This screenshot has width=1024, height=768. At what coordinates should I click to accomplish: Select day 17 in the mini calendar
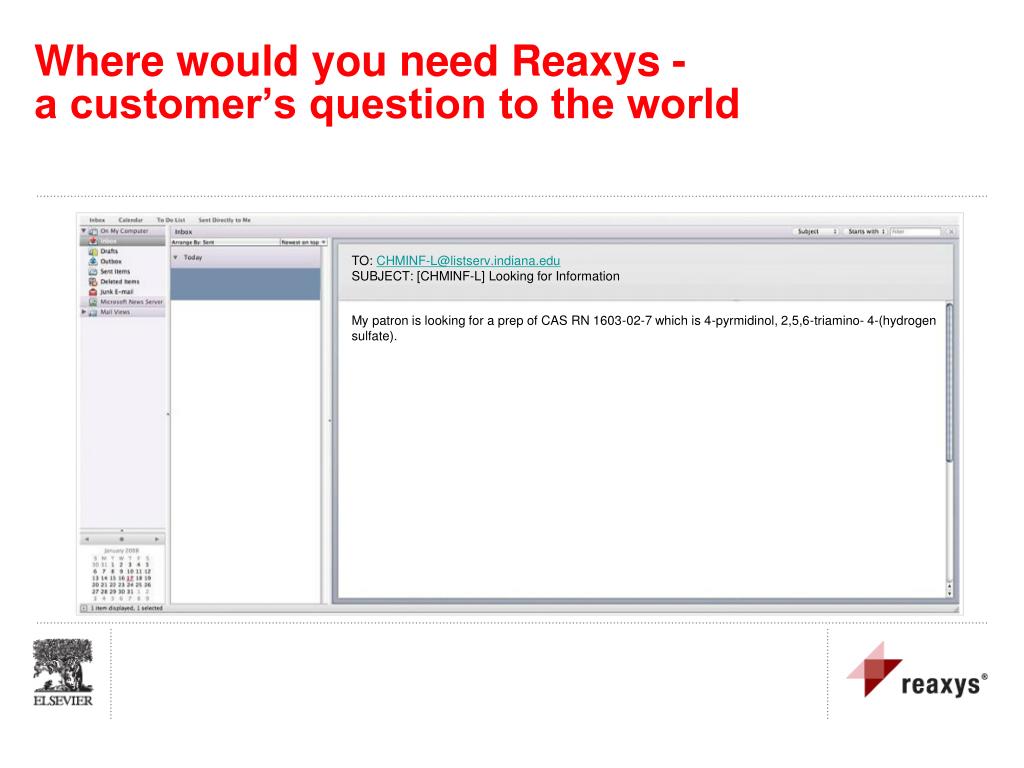130,578
